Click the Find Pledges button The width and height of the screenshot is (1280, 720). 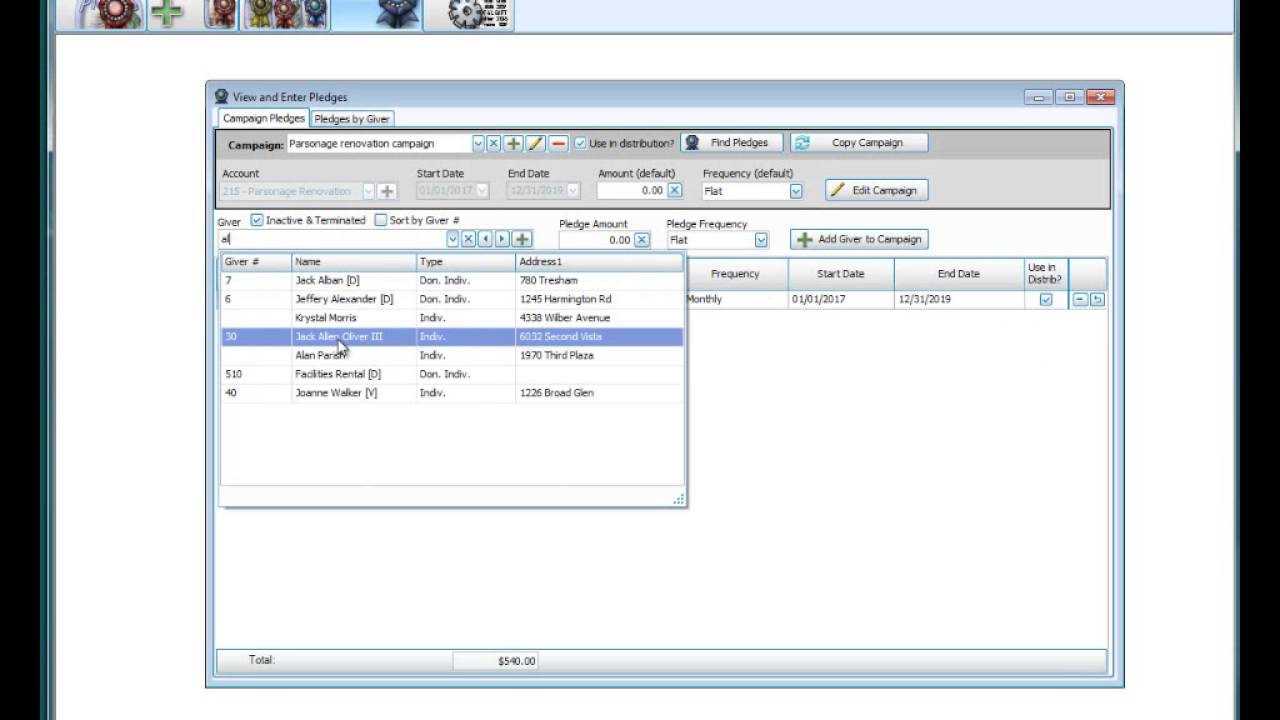tap(731, 143)
